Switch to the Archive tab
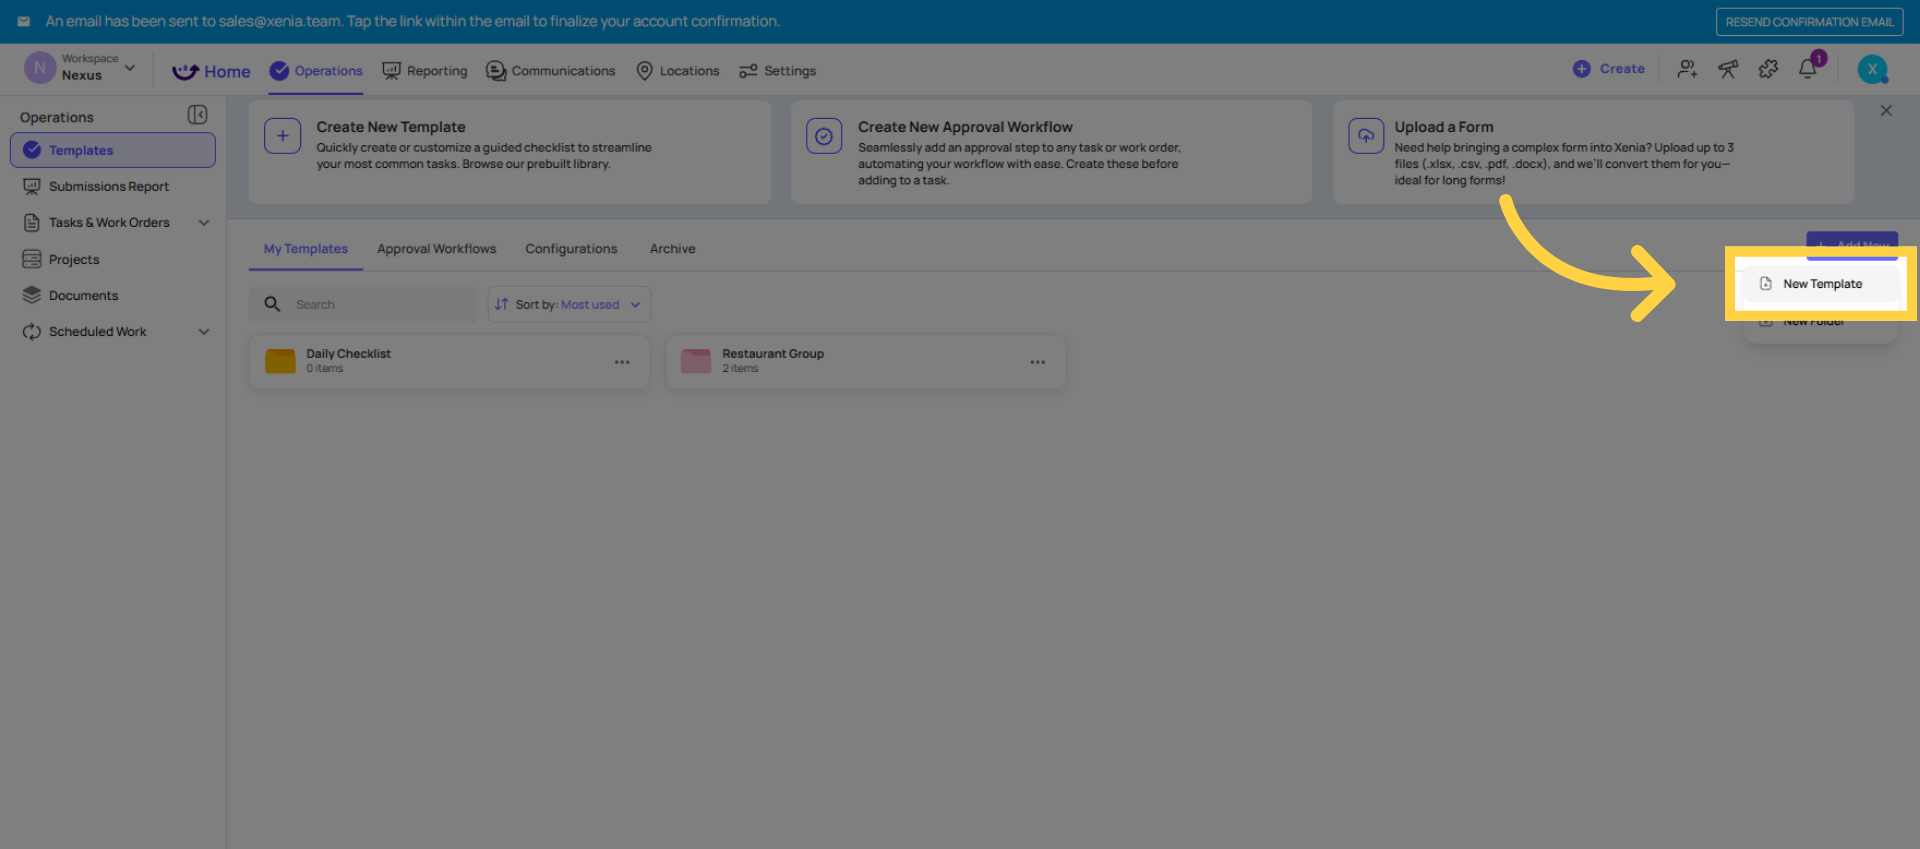 pos(672,249)
